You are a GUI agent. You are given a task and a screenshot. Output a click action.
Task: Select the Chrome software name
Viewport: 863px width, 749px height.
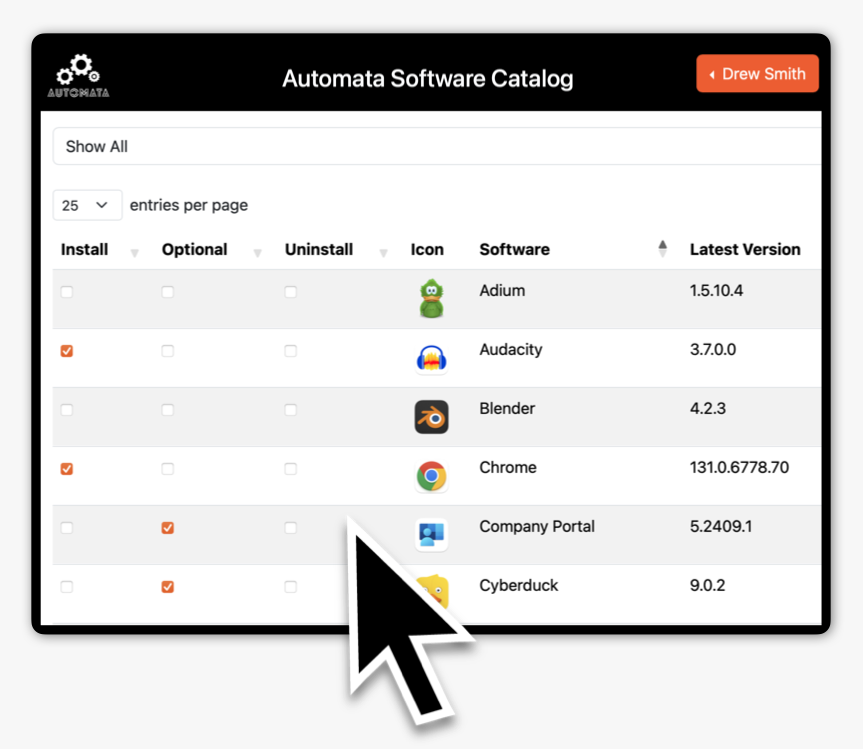point(508,467)
